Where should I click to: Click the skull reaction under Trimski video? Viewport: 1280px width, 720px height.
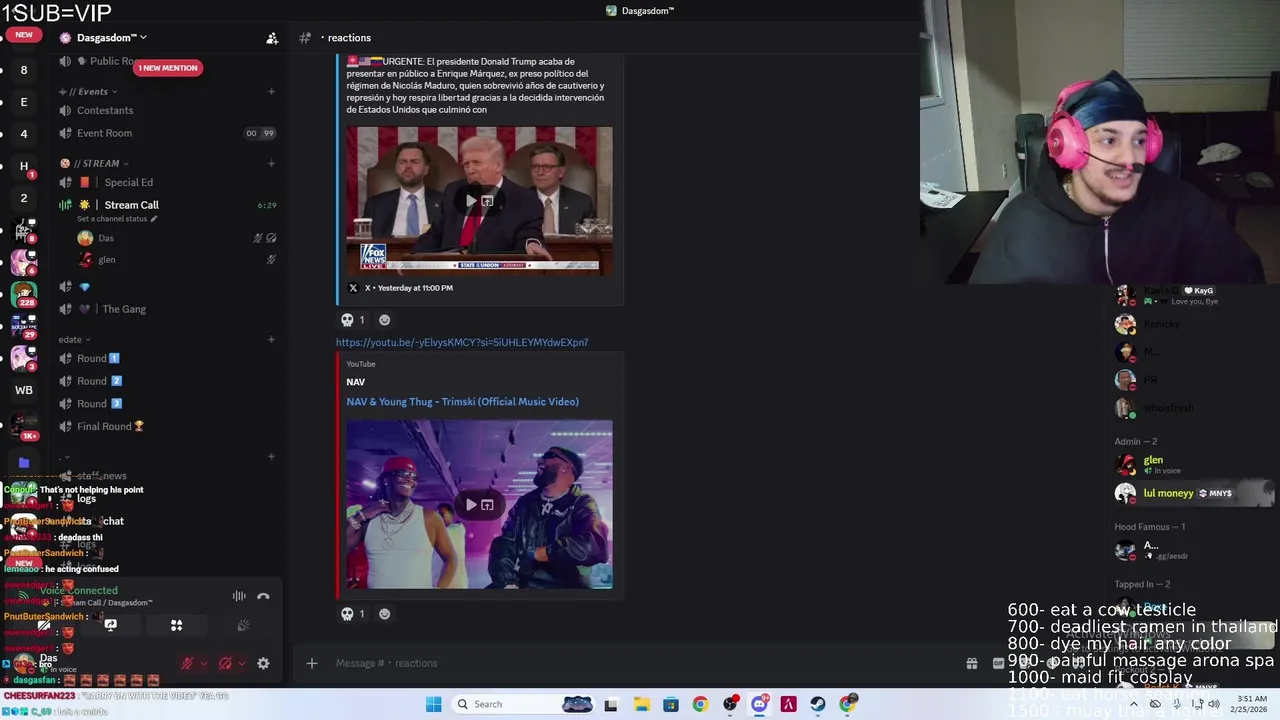tap(353, 614)
